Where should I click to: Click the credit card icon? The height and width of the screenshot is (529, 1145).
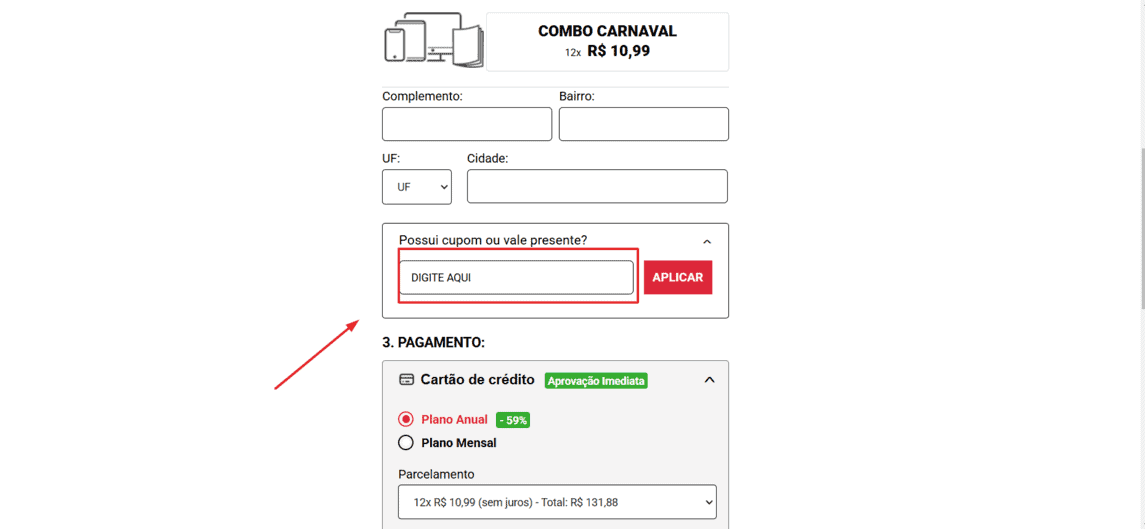[406, 380]
